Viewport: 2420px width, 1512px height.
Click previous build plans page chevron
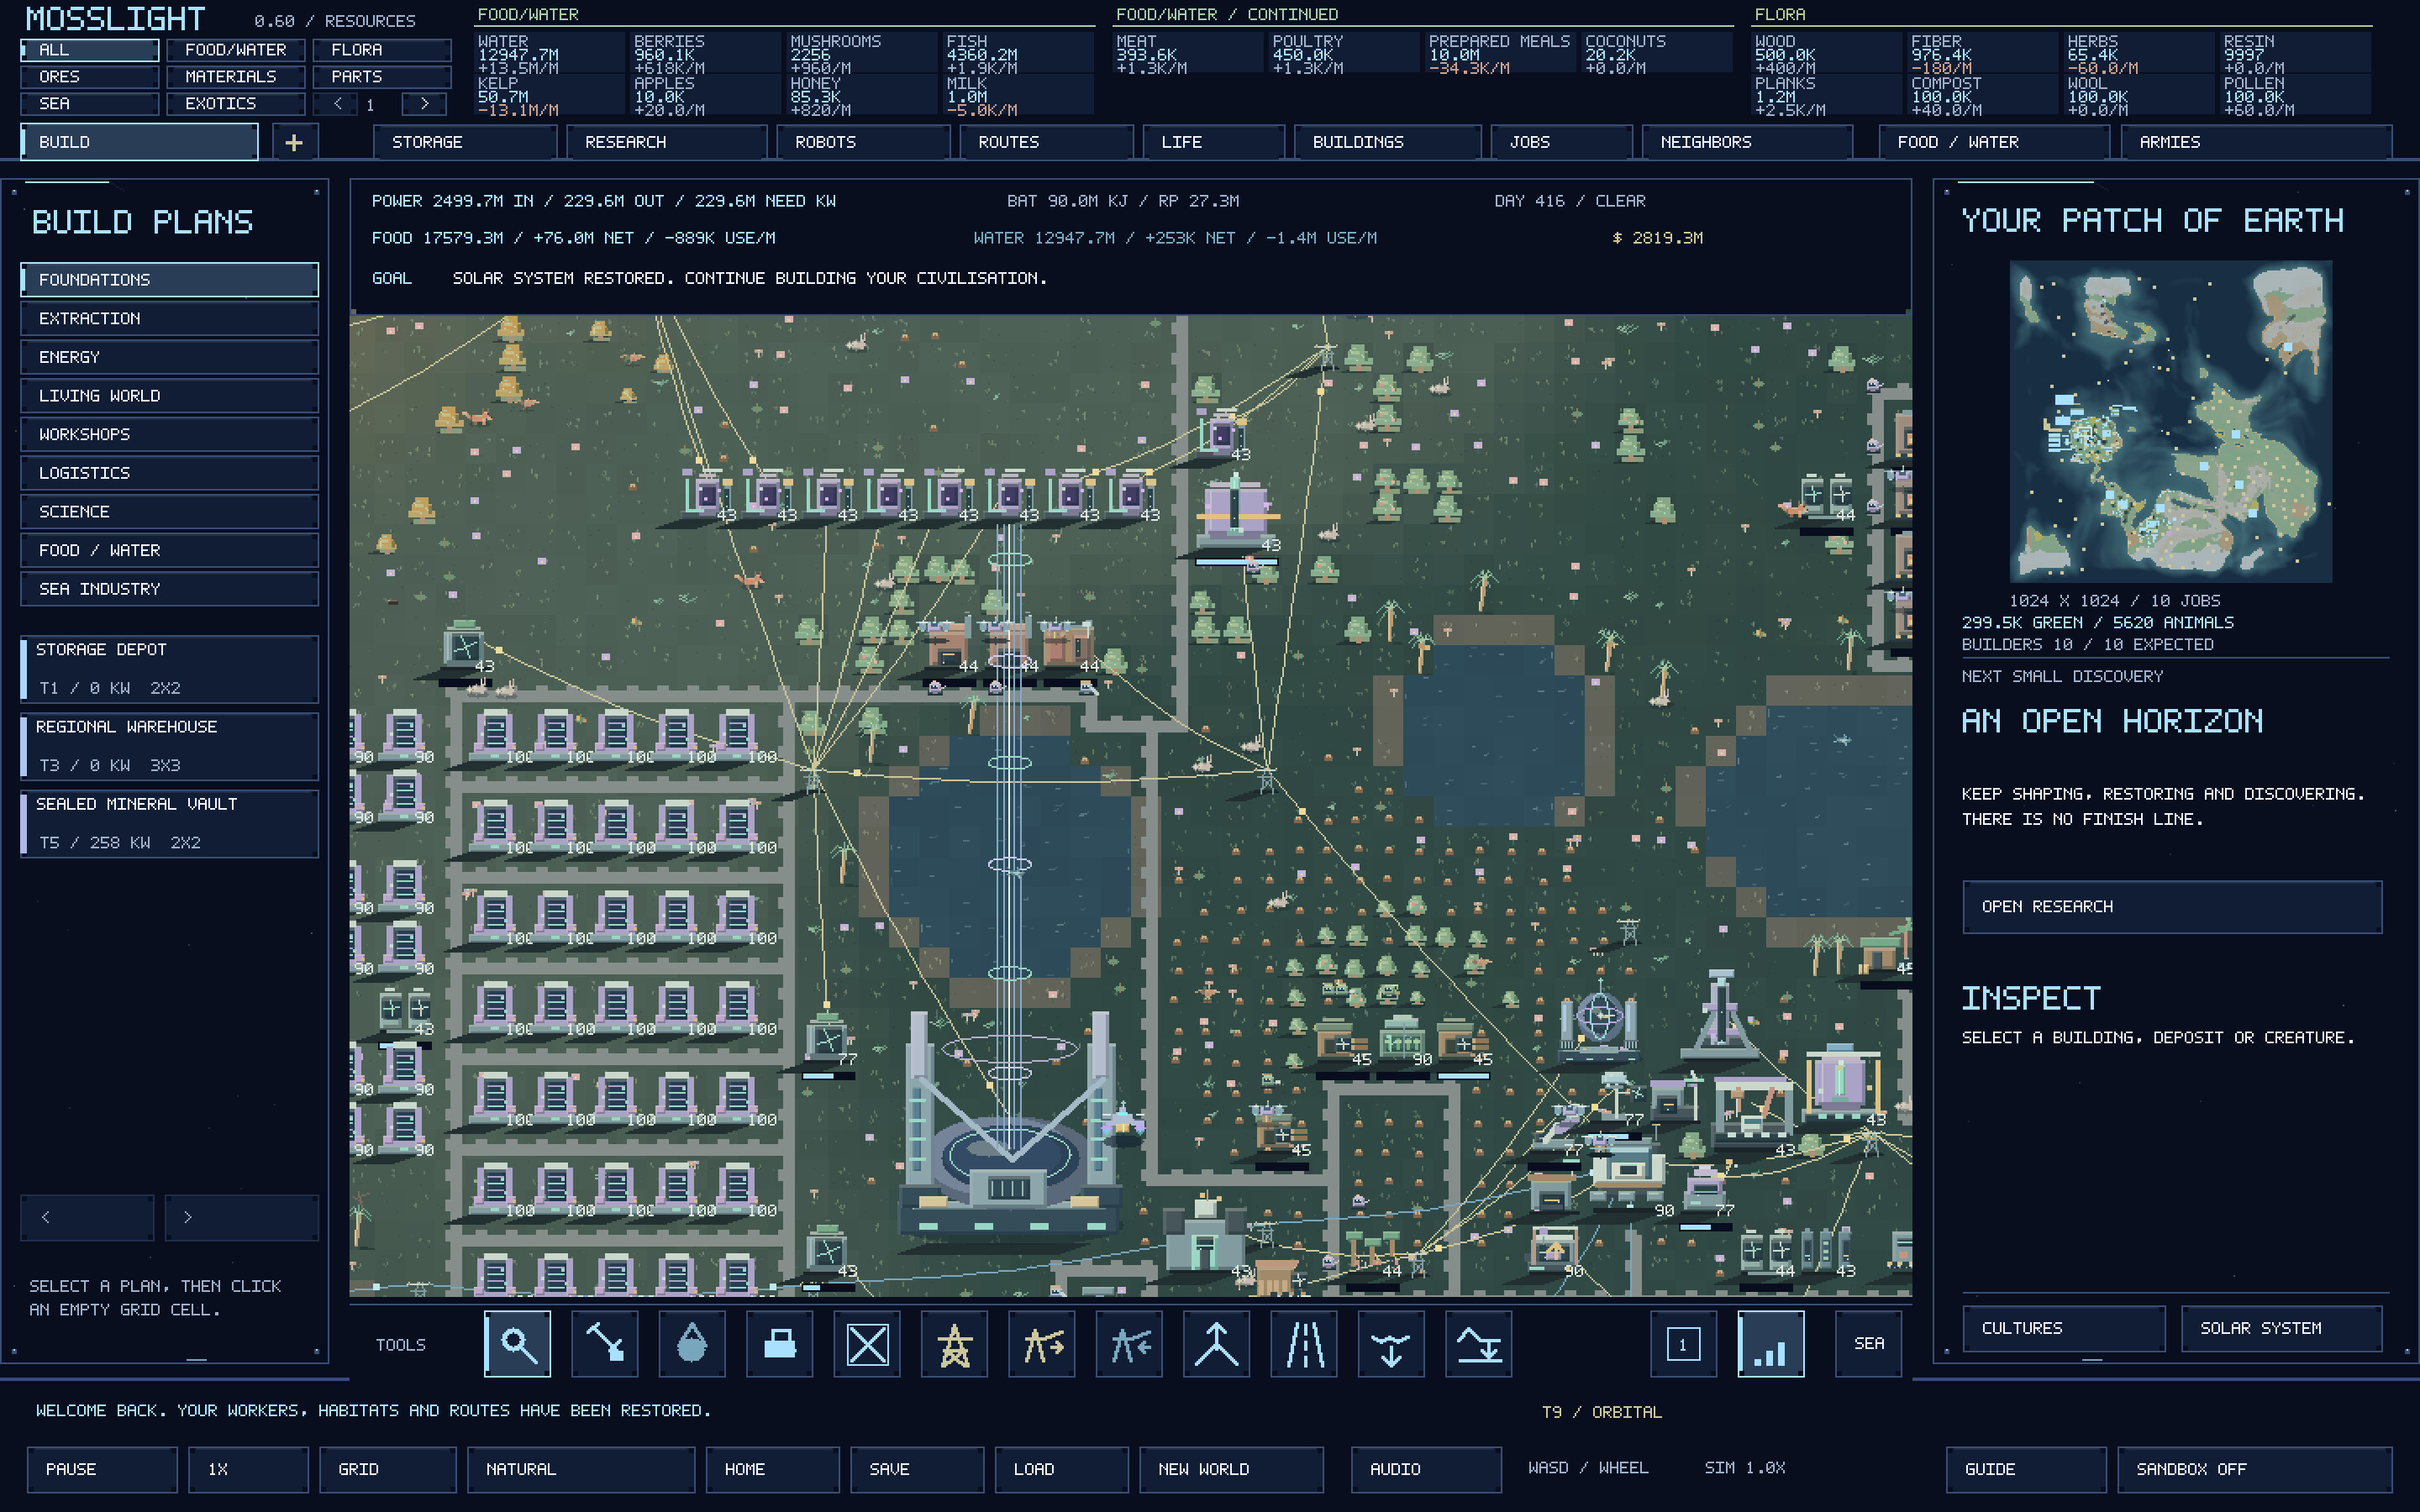(87, 1217)
